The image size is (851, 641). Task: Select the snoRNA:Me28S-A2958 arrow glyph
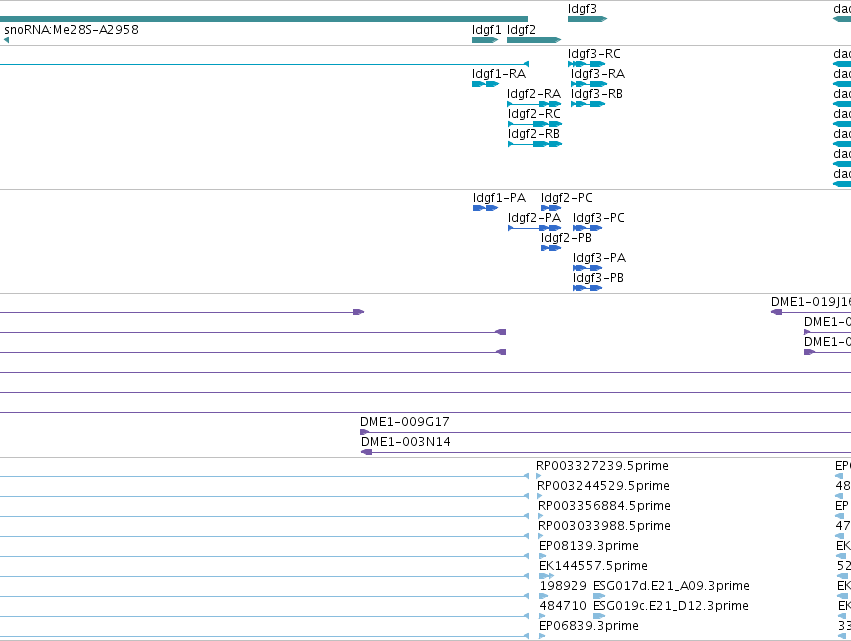6,40
